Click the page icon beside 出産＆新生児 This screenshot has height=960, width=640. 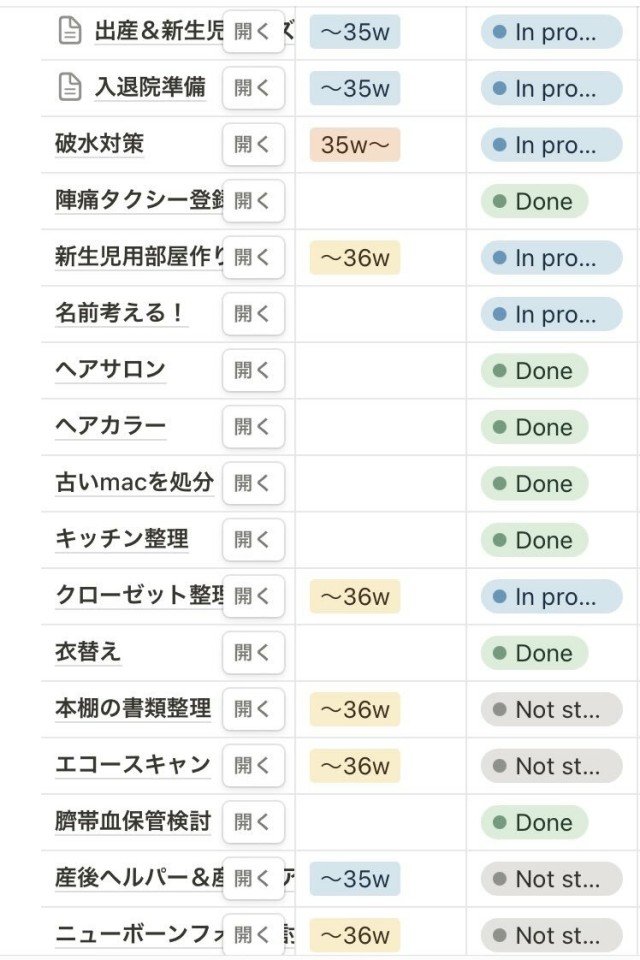coord(68,32)
